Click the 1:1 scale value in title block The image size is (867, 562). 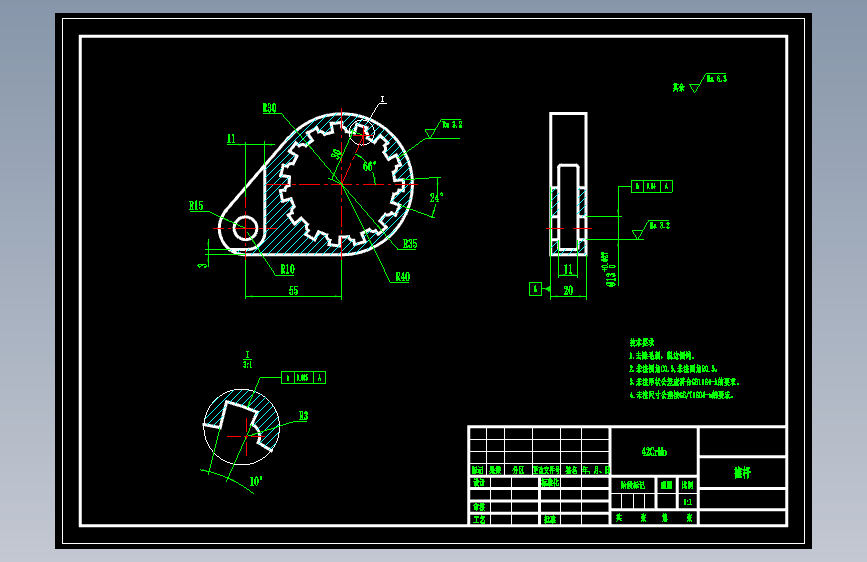click(688, 502)
